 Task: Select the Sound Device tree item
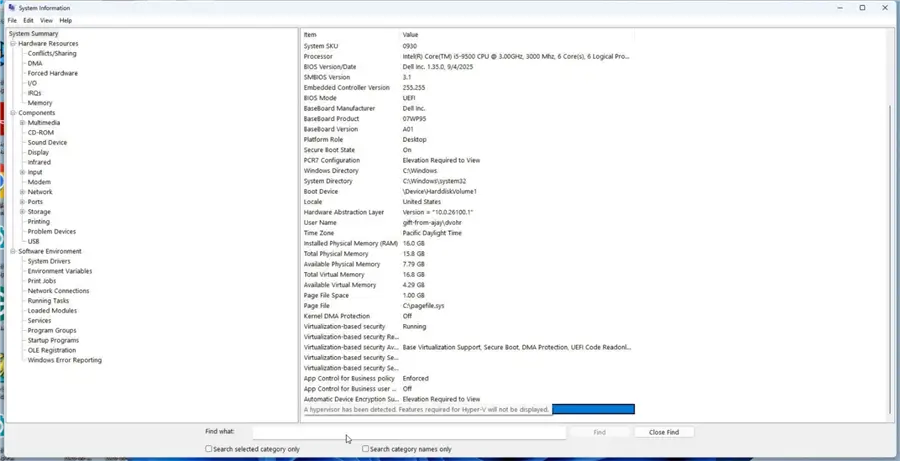[x=47, y=142]
